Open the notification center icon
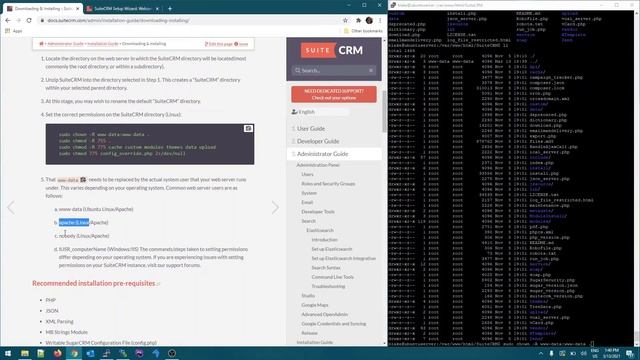 point(630,353)
